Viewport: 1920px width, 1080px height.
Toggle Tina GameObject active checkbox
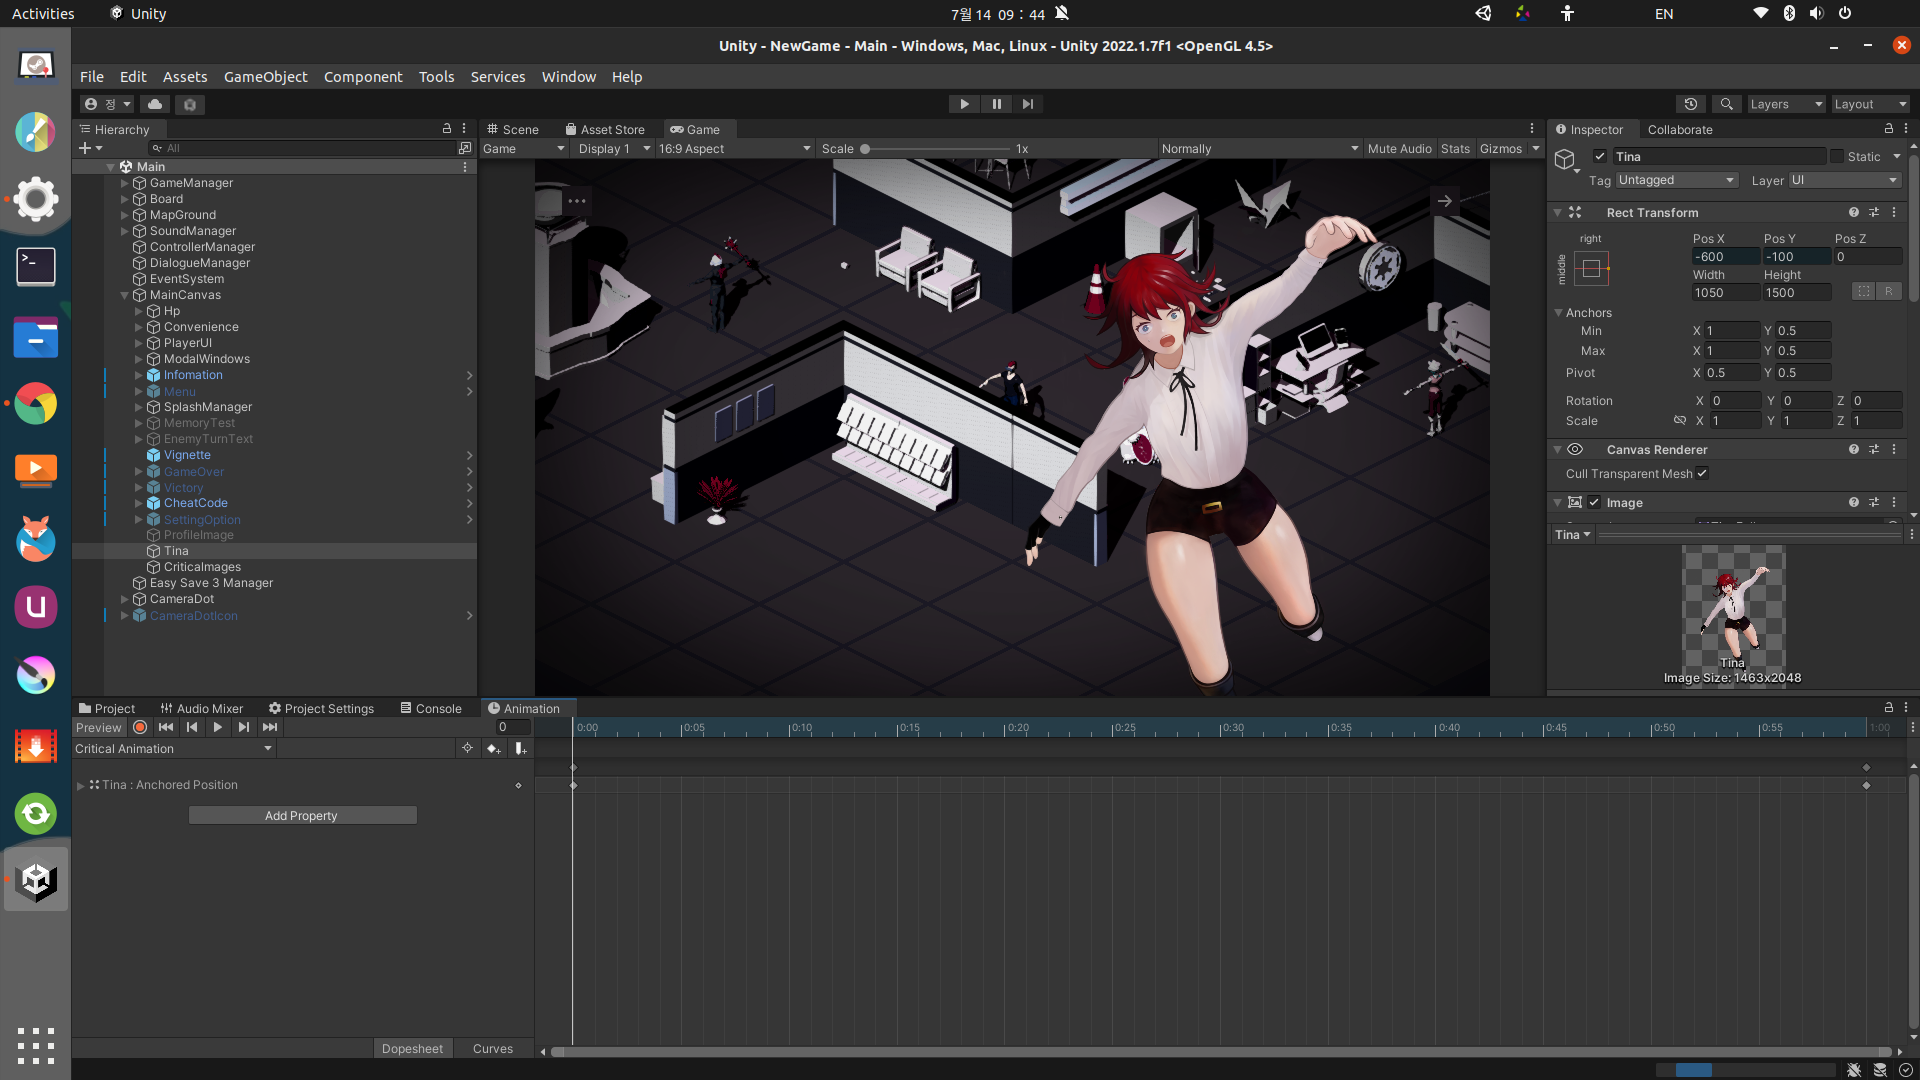pos(1600,156)
